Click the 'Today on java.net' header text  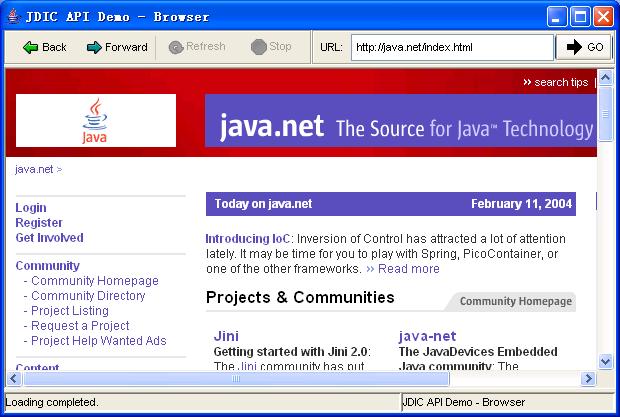[263, 204]
